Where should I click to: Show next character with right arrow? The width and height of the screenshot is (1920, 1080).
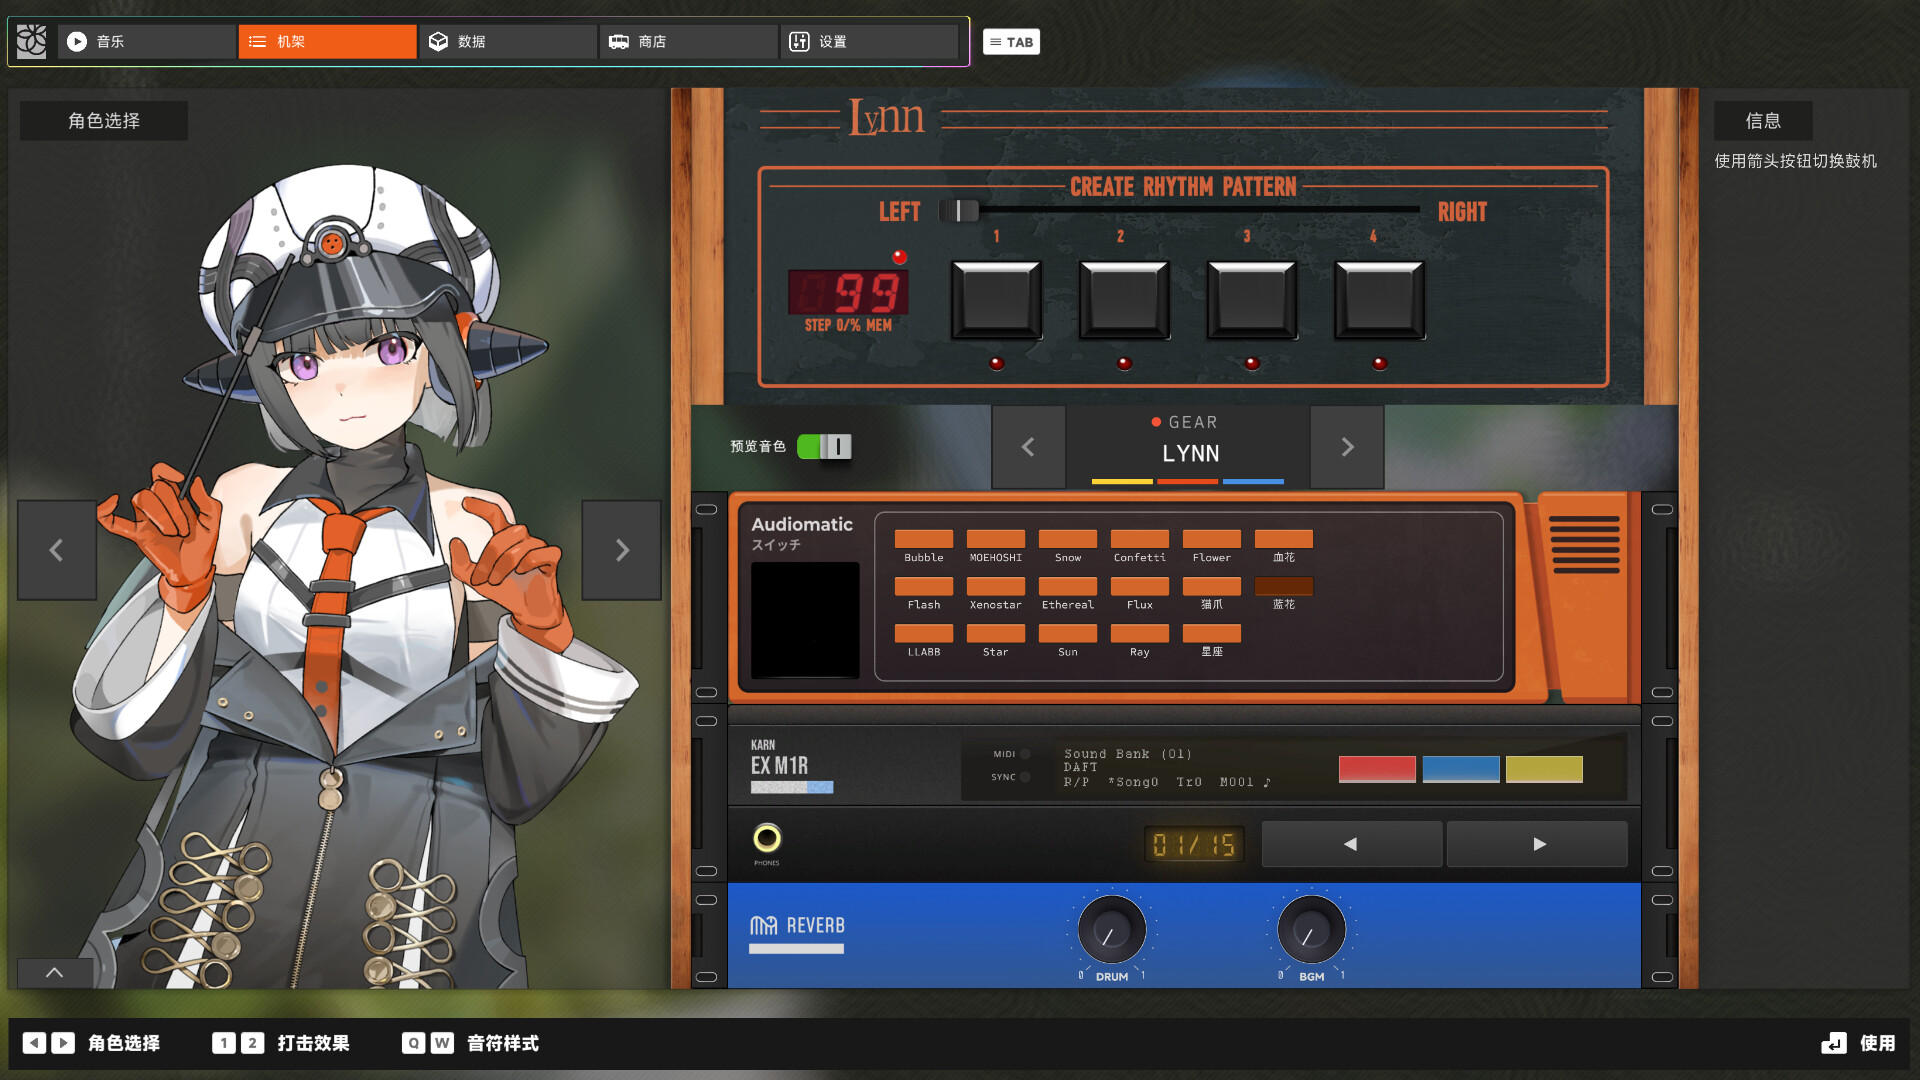pyautogui.click(x=621, y=550)
